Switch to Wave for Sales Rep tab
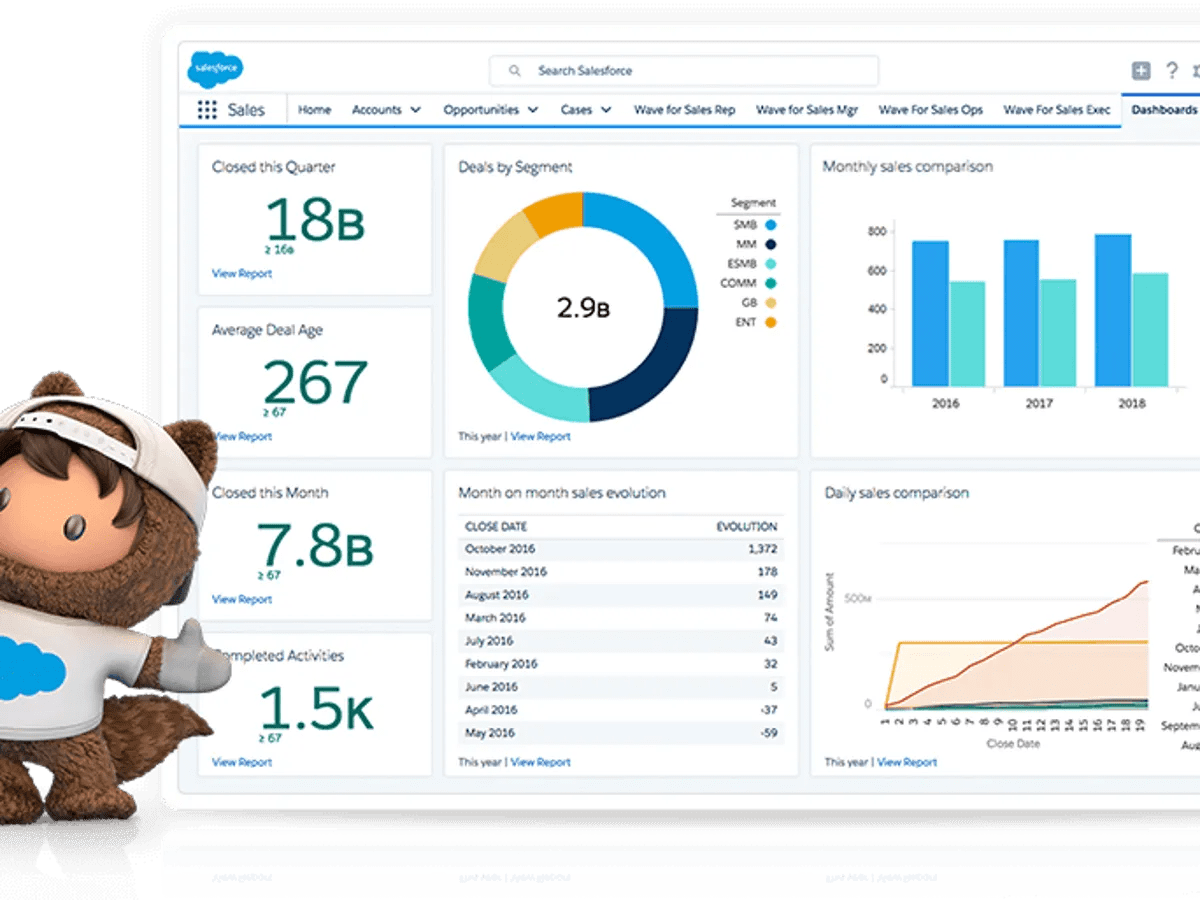This screenshot has height=900, width=1200. [x=684, y=110]
